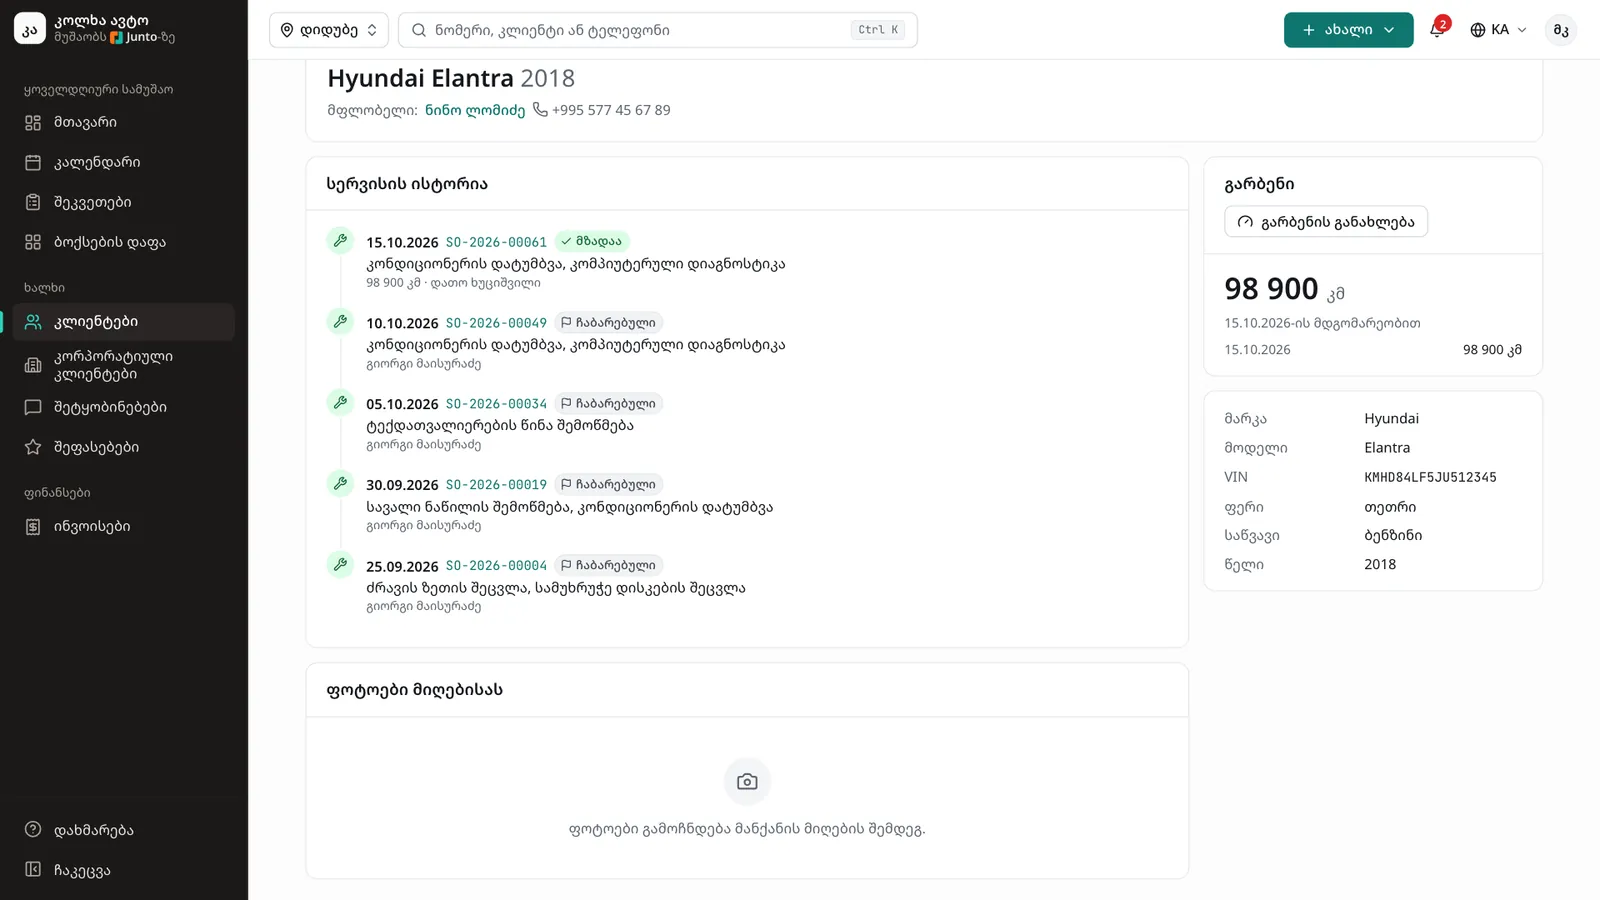Go to მთავარი dashboard

[x=124, y=122]
